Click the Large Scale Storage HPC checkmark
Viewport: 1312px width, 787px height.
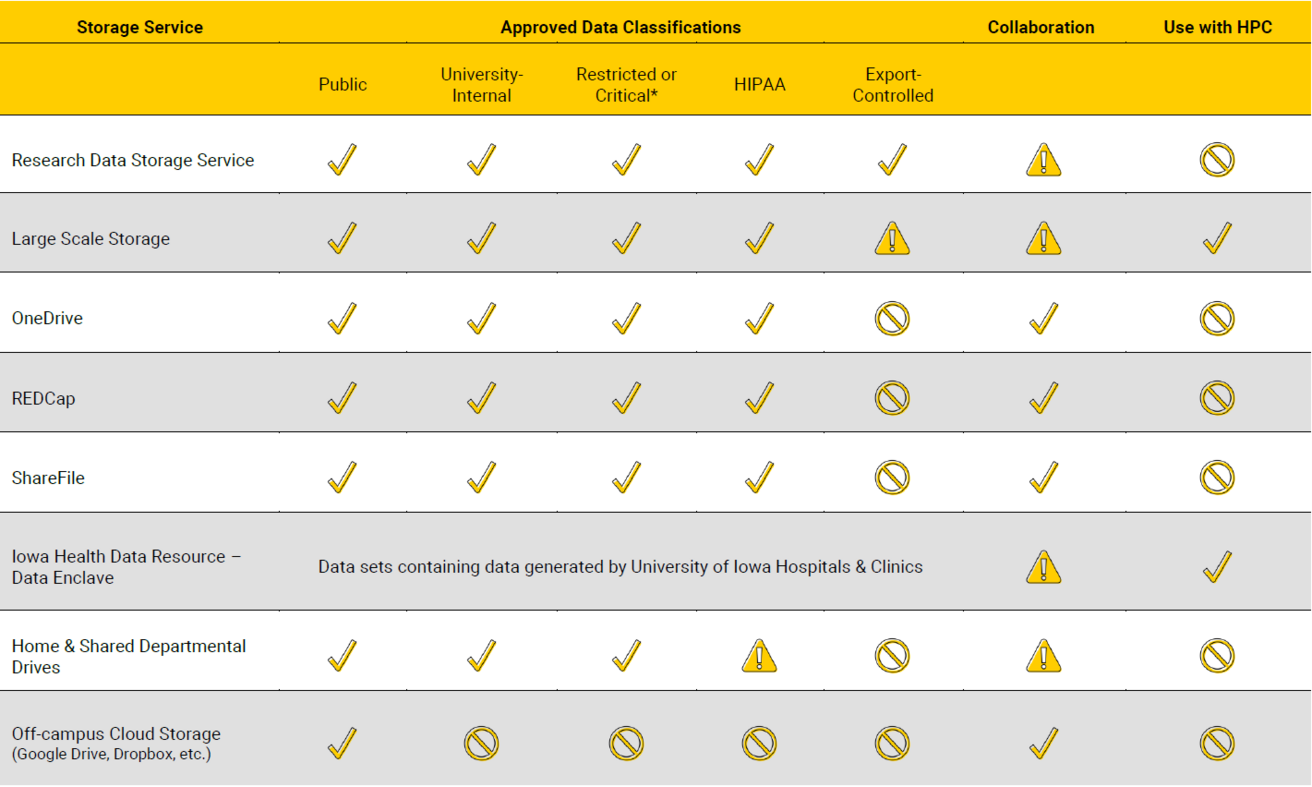1217,238
